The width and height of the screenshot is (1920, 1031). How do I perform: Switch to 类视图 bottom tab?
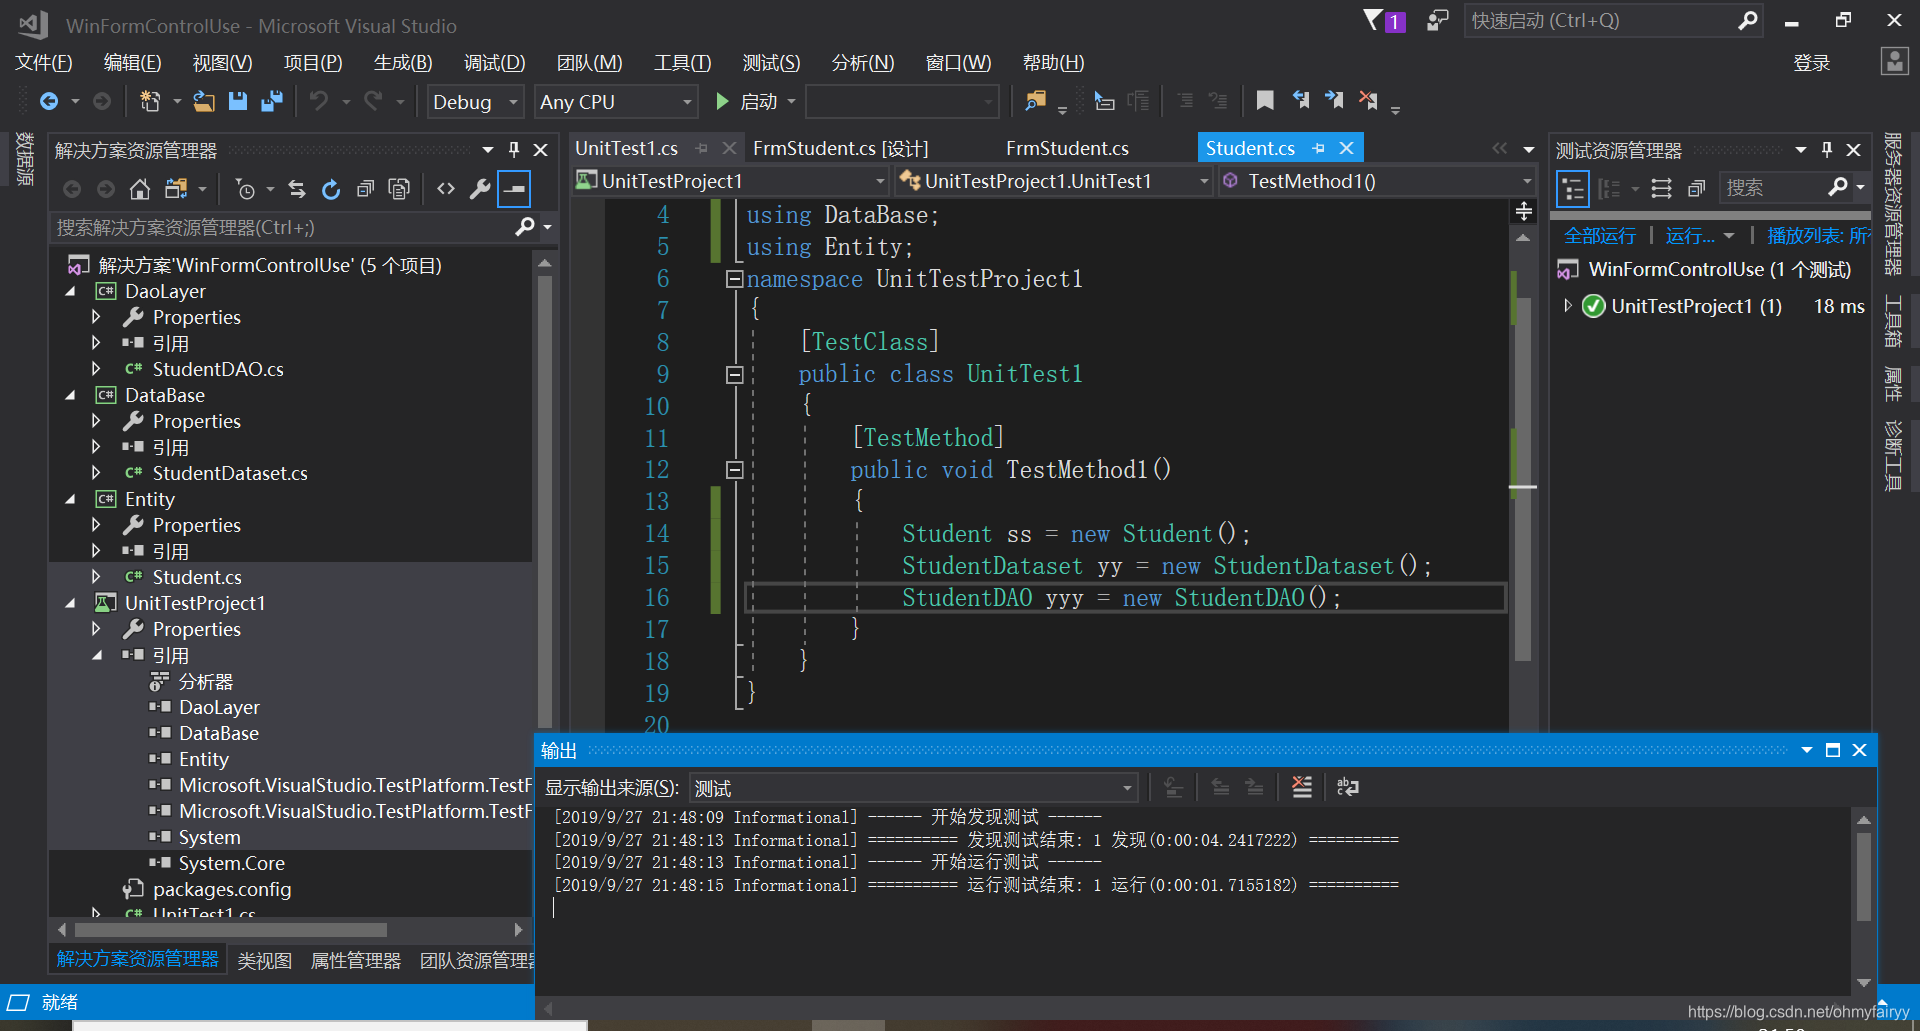[x=264, y=960]
